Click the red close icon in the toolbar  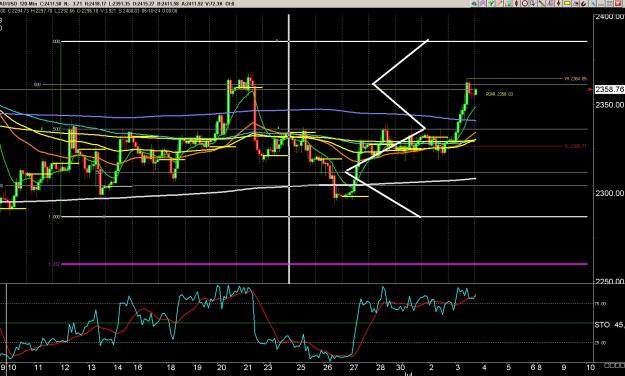[x=618, y=4]
